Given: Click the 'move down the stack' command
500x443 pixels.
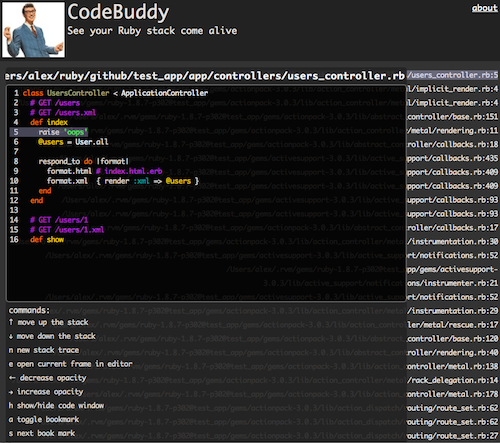Looking at the screenshot, I should pyautogui.click(x=52, y=336).
